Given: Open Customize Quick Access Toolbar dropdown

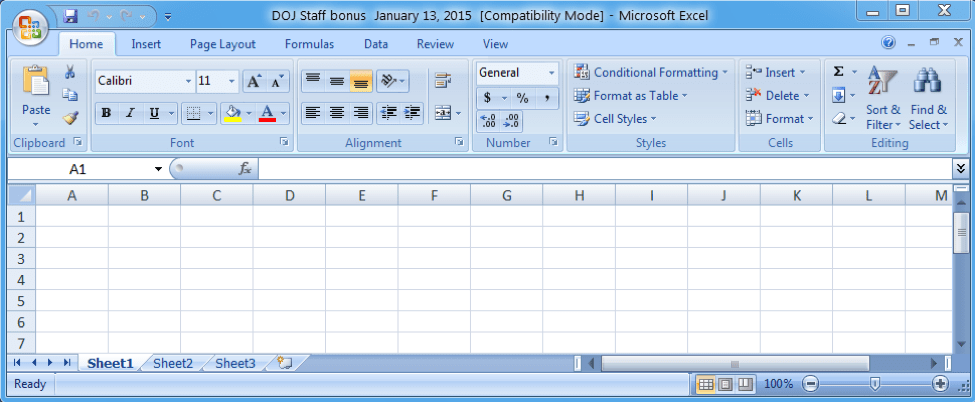Looking at the screenshot, I should 169,16.
